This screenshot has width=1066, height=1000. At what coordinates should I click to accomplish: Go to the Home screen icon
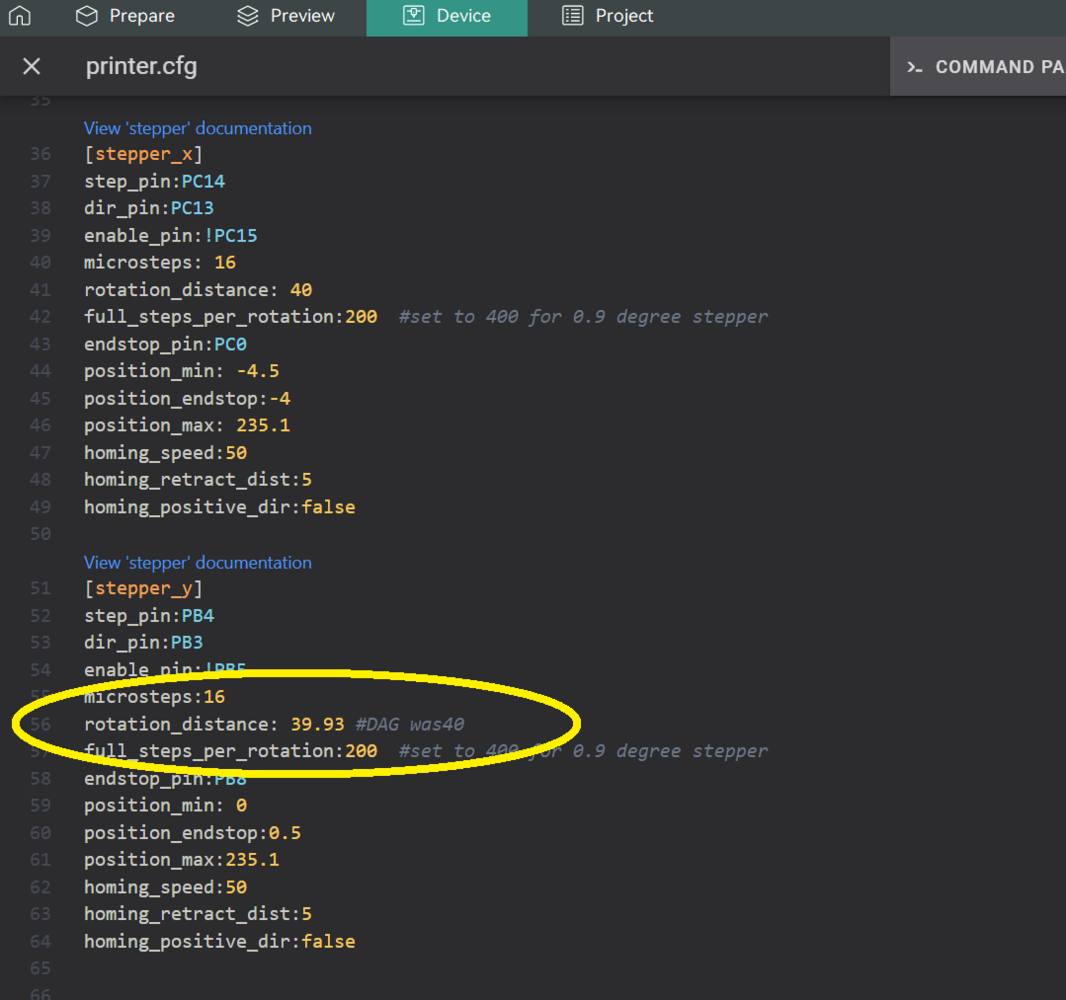(19, 16)
